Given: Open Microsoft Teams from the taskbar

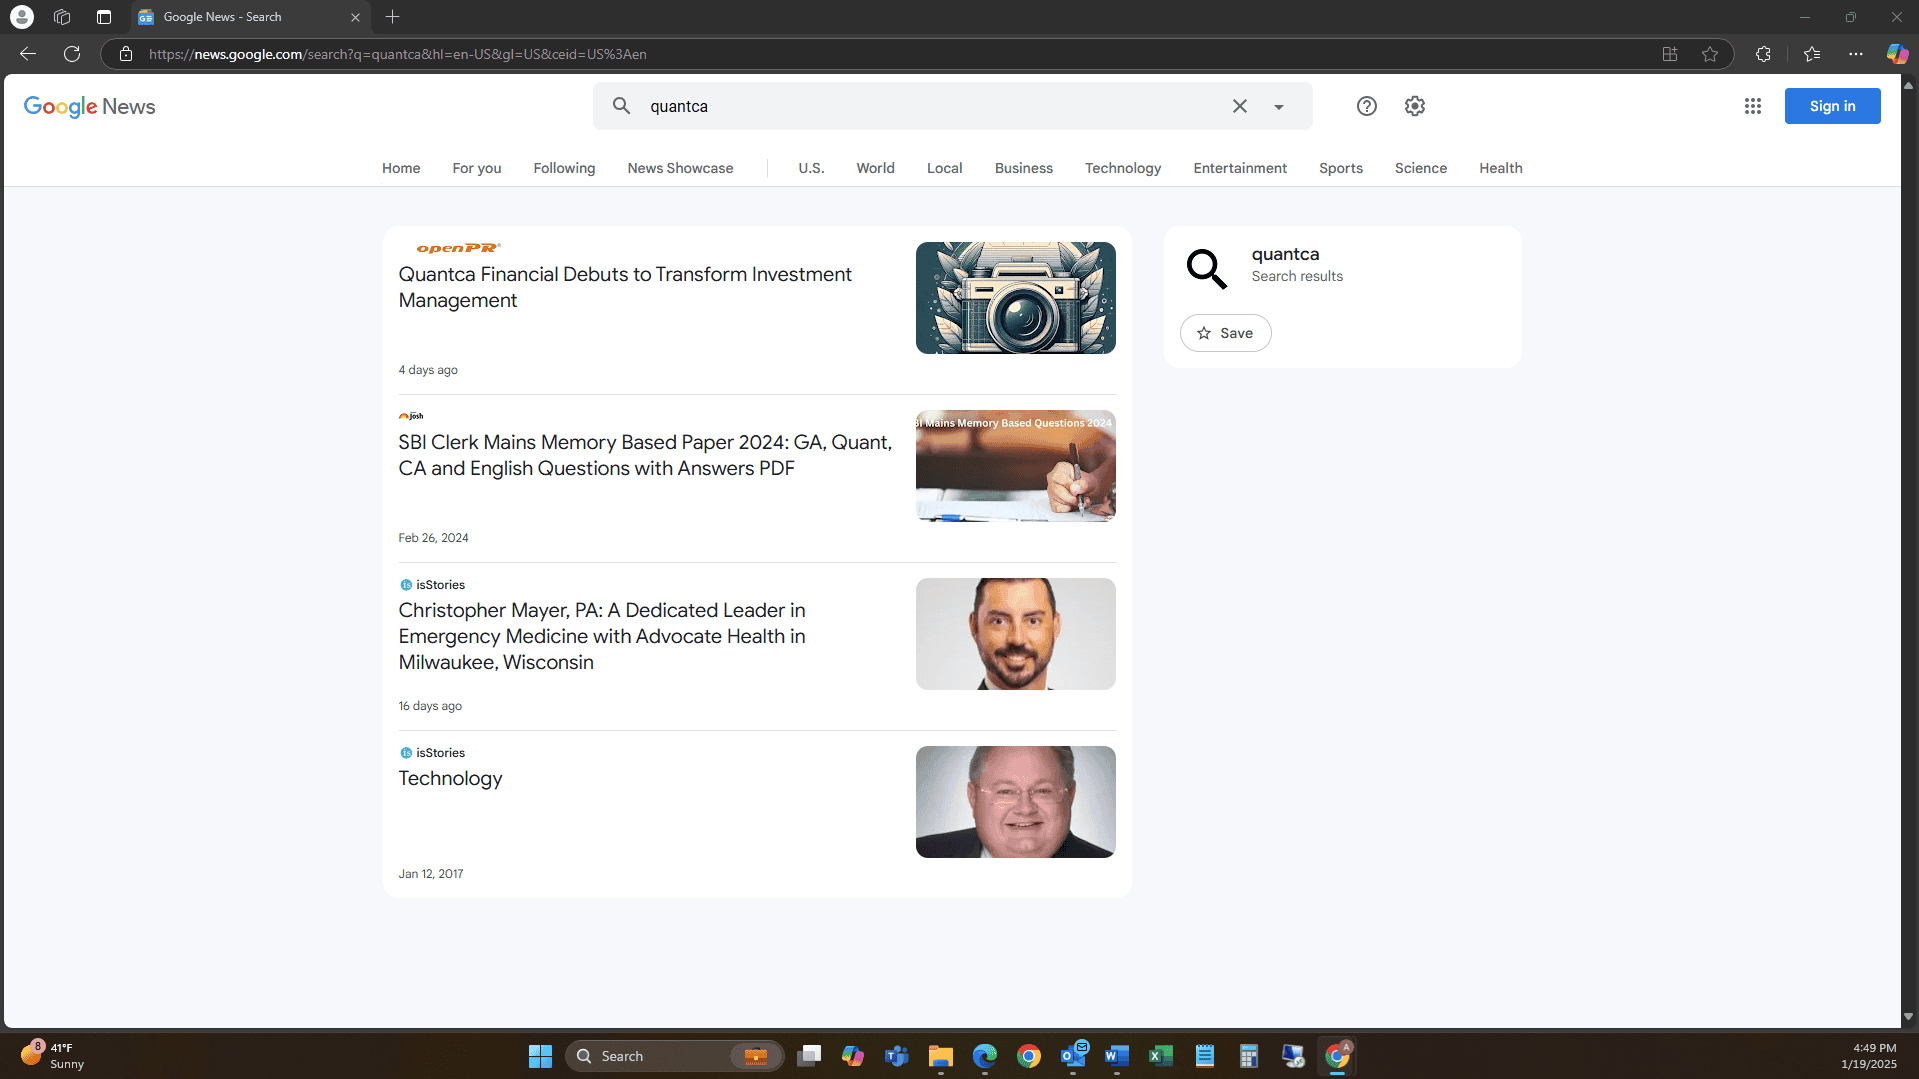Looking at the screenshot, I should point(896,1056).
